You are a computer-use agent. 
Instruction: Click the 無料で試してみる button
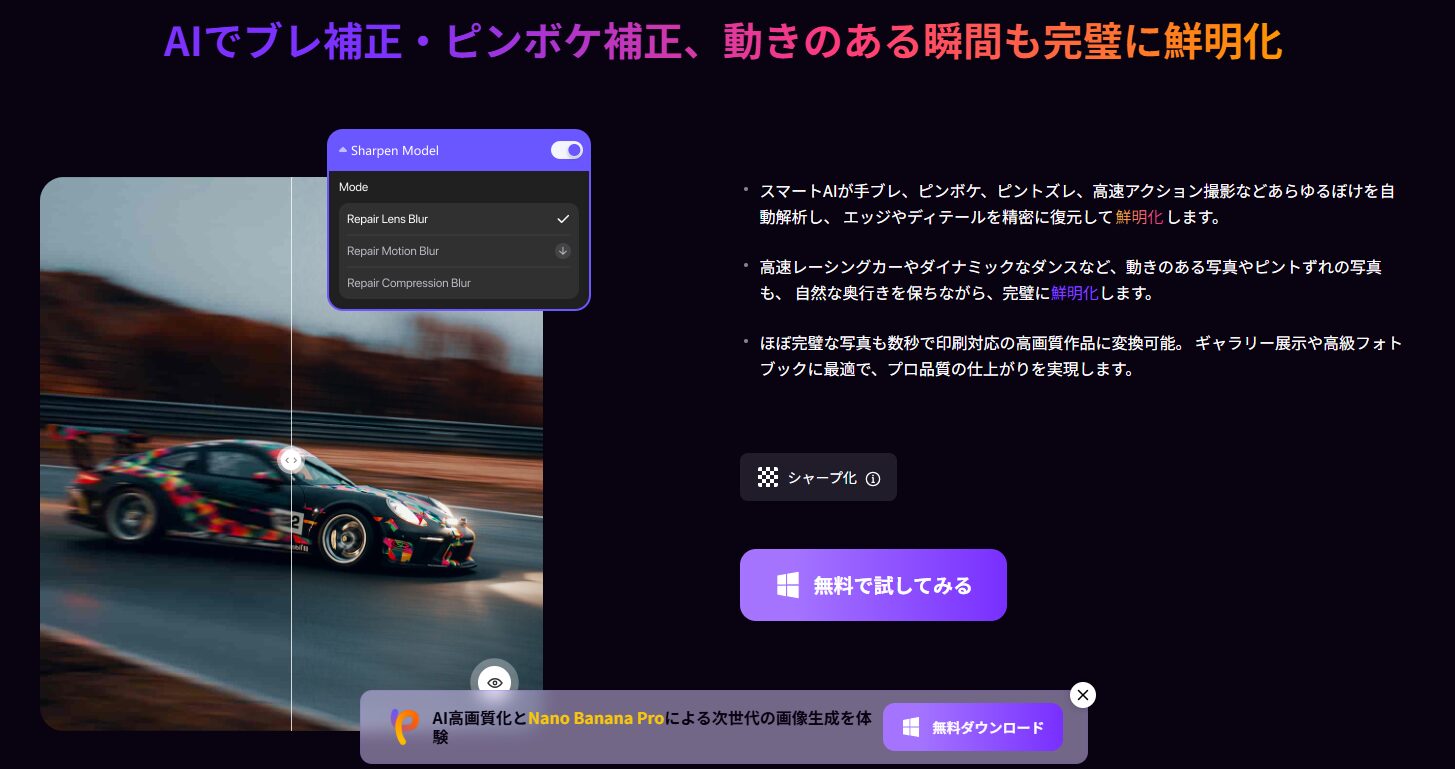coord(873,585)
